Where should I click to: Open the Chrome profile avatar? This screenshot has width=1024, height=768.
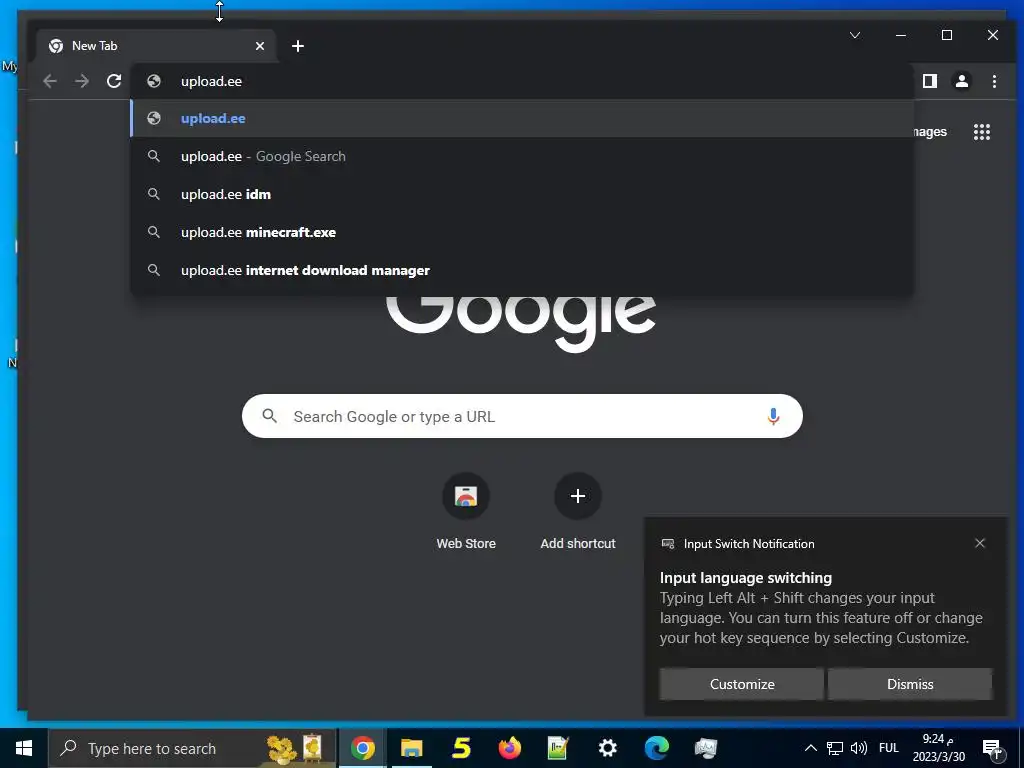click(962, 81)
